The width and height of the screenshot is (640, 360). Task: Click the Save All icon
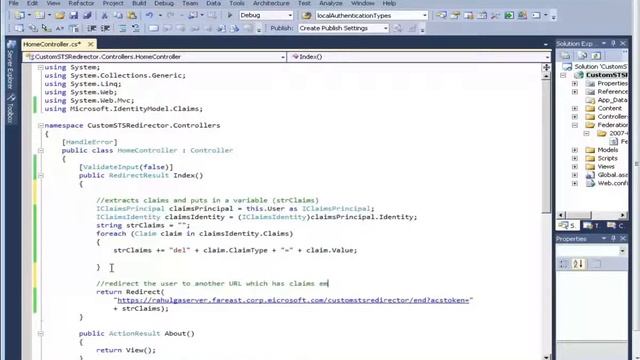coord(87,16)
